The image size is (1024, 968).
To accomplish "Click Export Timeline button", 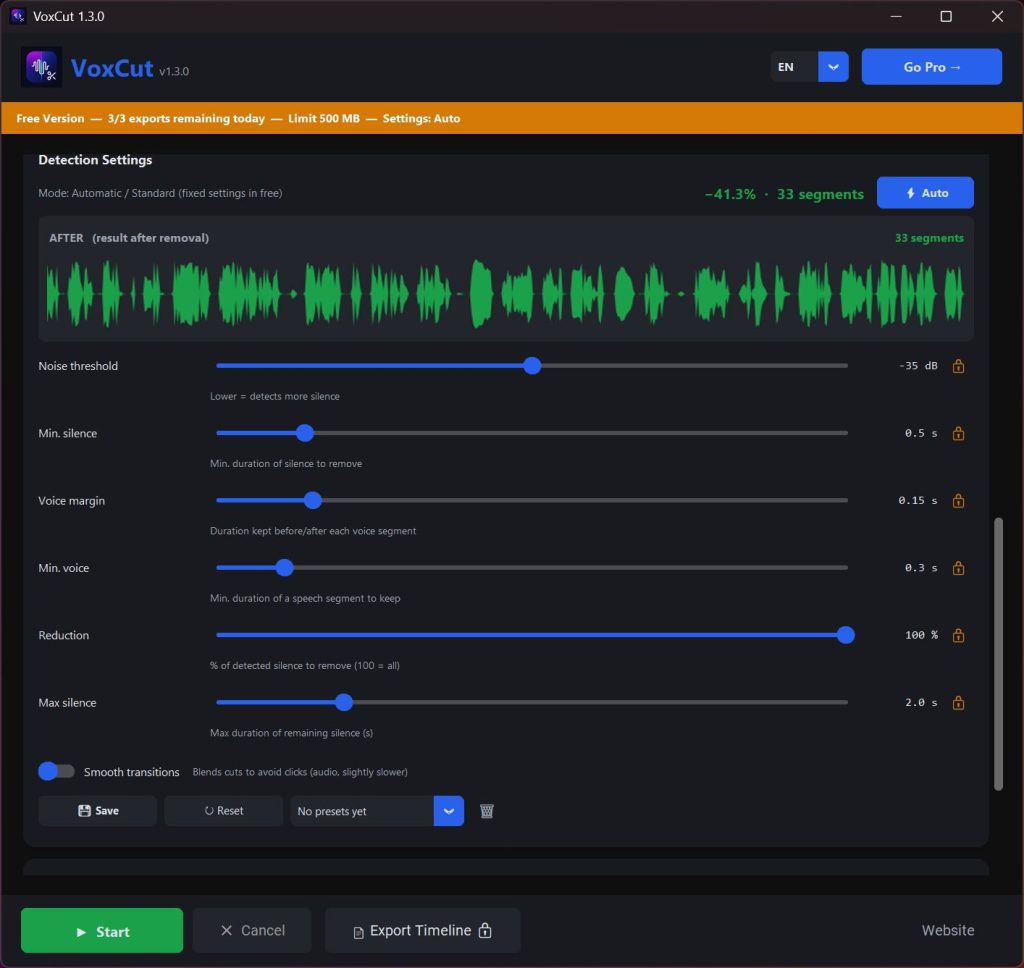I will 423,931.
